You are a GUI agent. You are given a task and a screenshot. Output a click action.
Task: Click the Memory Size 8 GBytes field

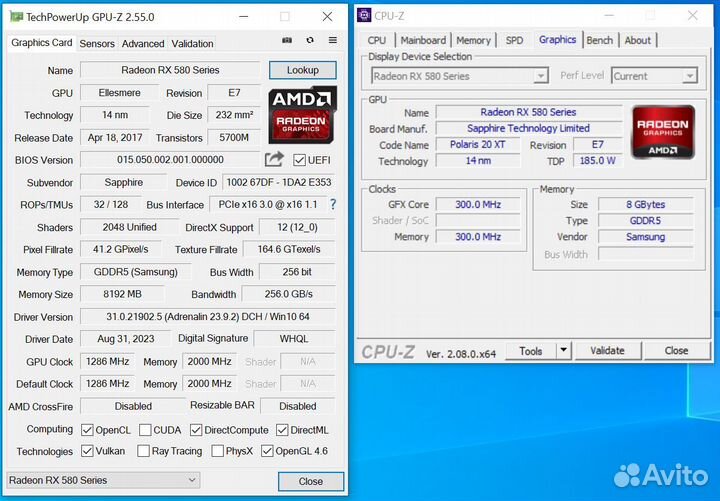click(x=646, y=204)
